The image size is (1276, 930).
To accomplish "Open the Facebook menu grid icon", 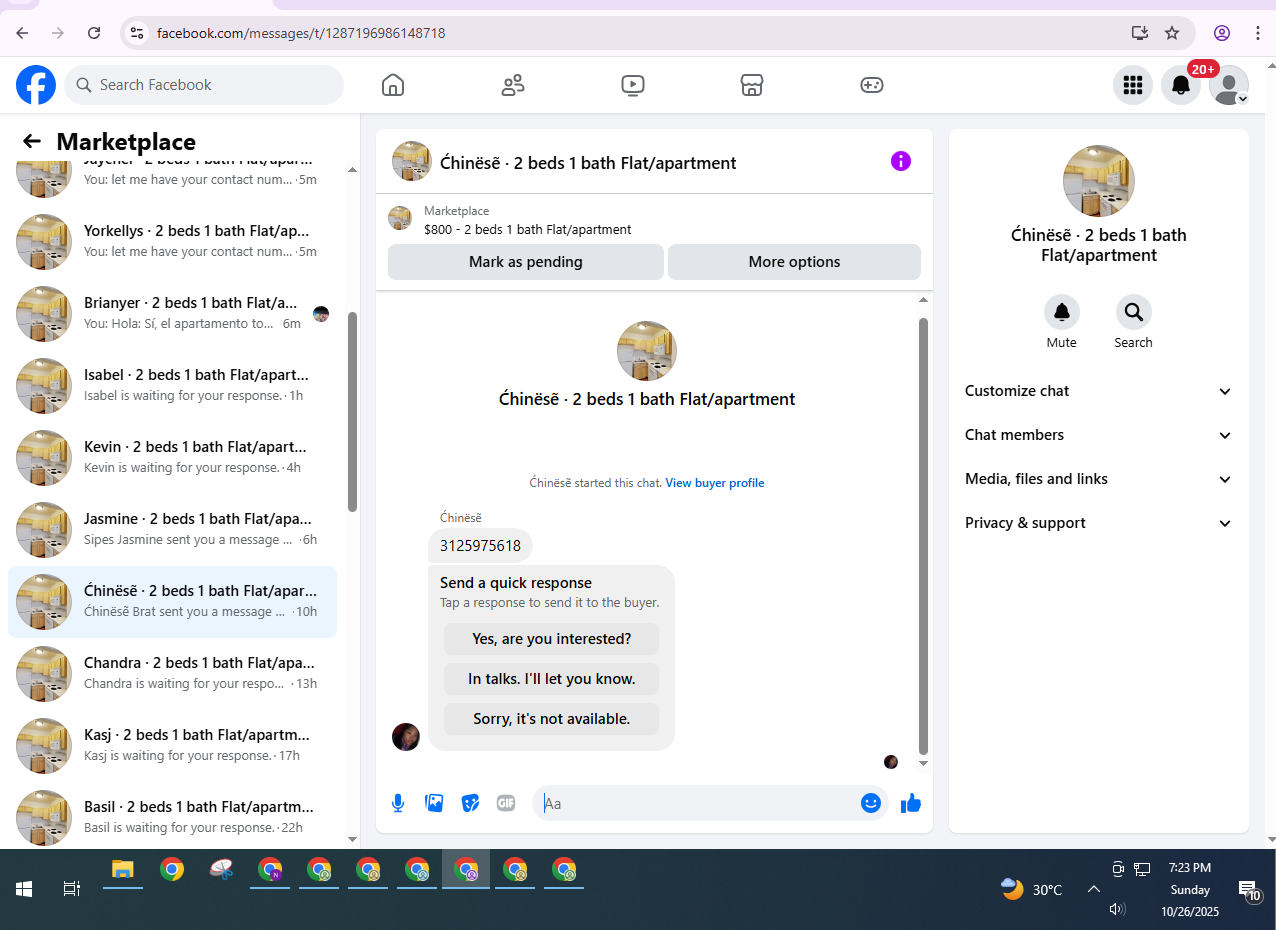I will pyautogui.click(x=1133, y=85).
